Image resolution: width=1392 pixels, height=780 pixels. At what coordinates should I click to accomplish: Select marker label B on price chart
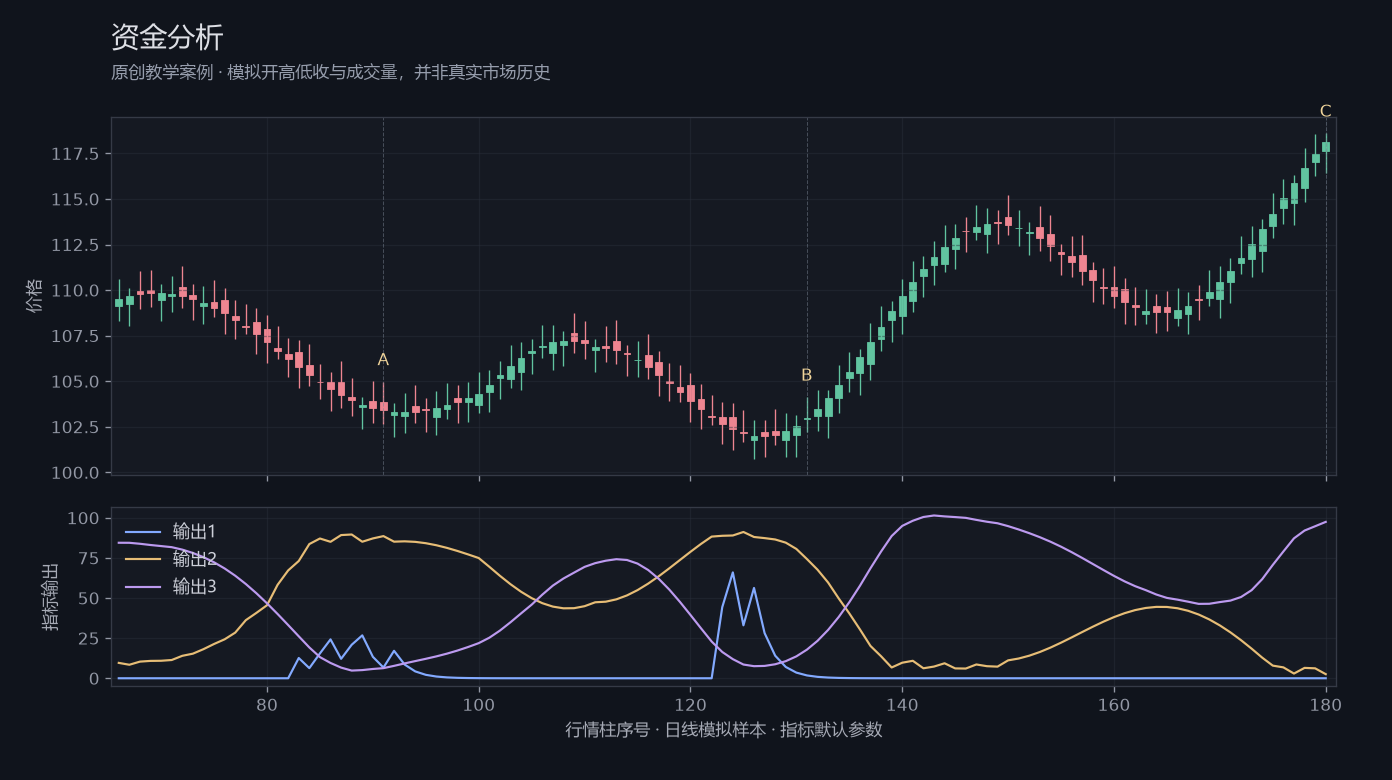tap(807, 375)
